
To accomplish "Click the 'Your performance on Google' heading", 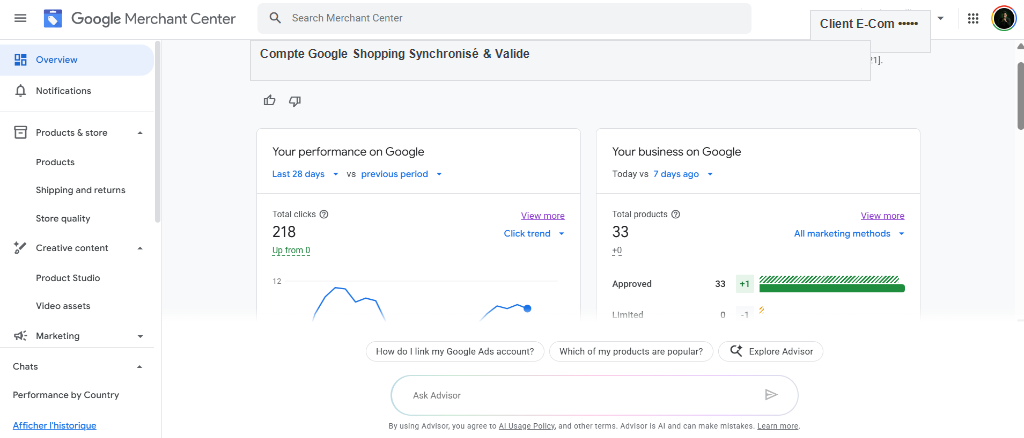I will coord(348,151).
